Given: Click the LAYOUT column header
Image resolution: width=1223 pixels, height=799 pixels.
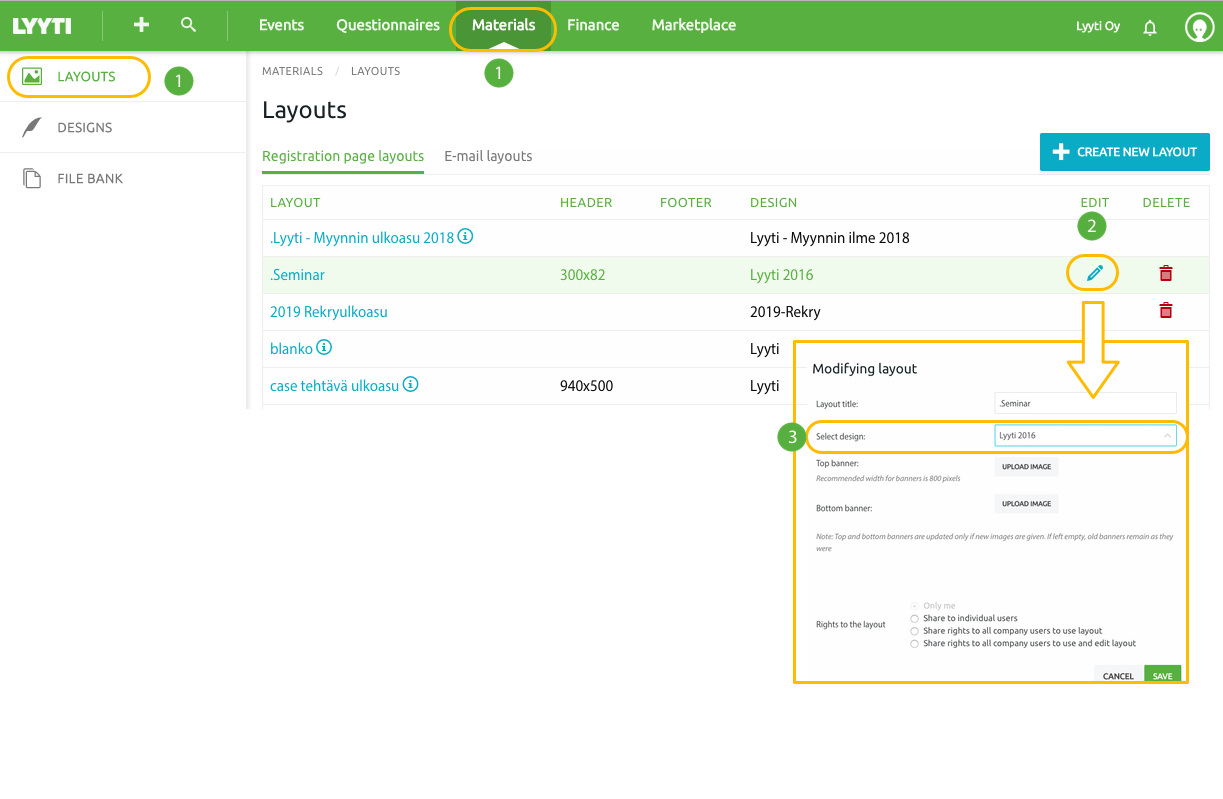Looking at the screenshot, I should click(295, 202).
